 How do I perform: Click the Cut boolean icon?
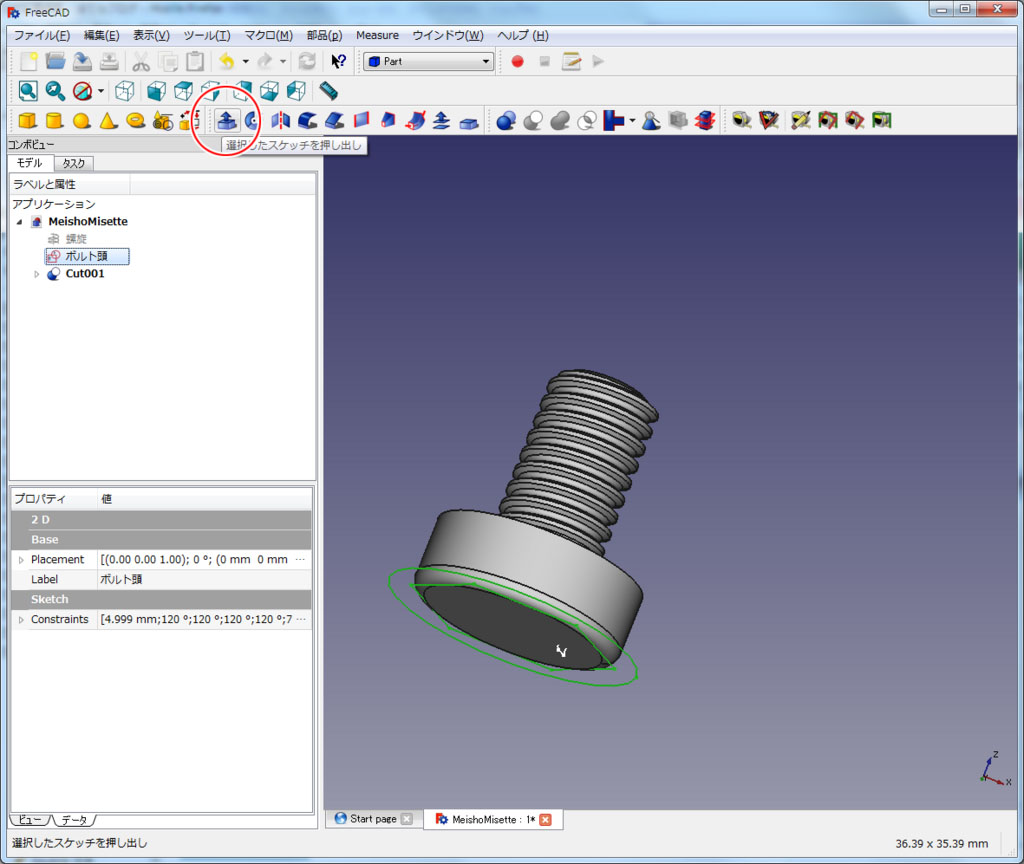click(534, 120)
